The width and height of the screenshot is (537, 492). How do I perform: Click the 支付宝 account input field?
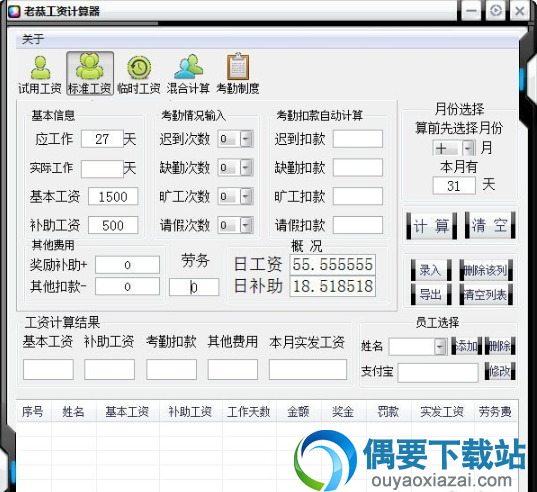point(438,373)
